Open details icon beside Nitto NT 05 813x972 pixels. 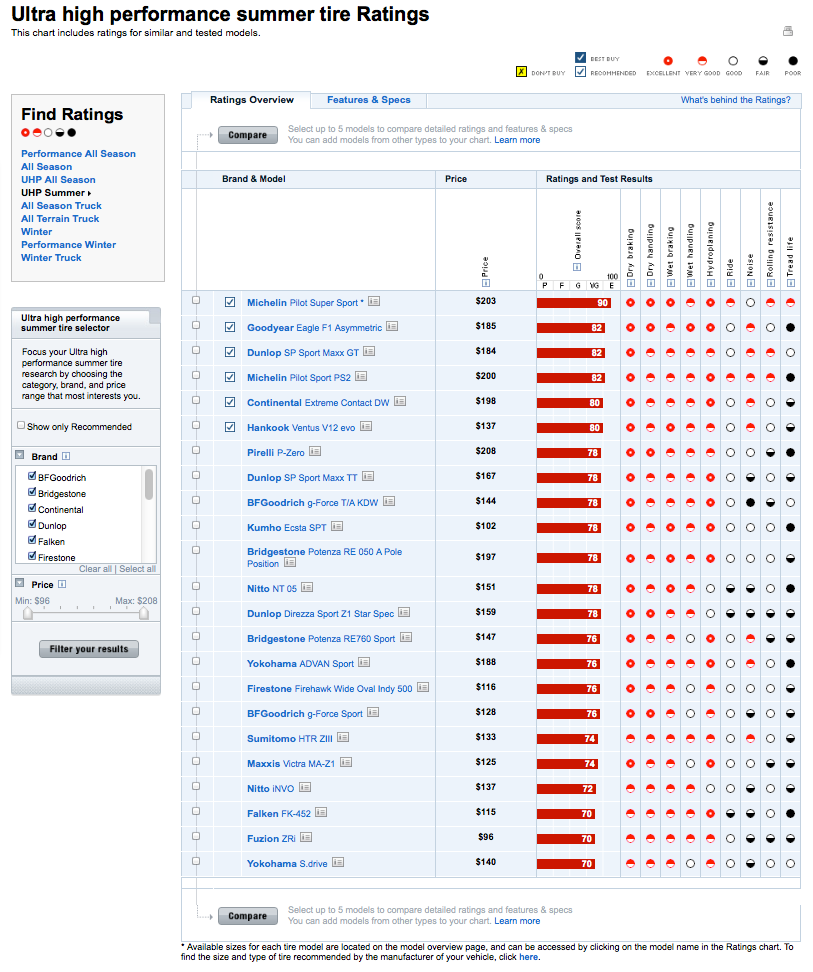tap(307, 587)
